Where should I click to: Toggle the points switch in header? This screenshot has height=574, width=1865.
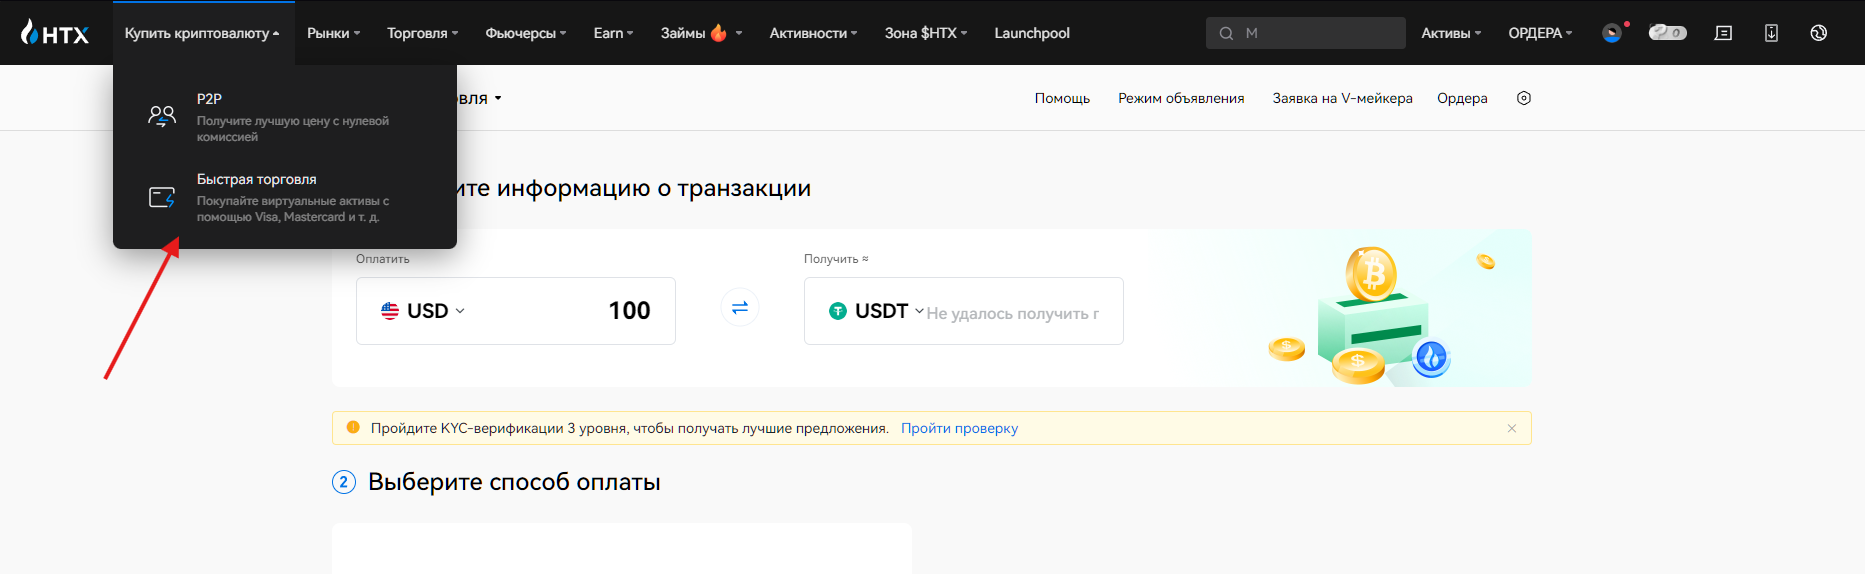(1667, 33)
